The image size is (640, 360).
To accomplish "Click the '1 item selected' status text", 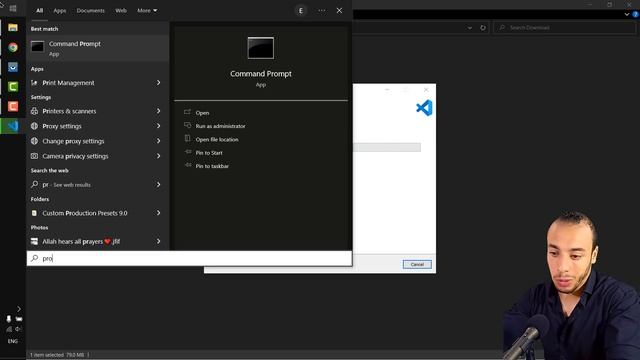I will click(x=57, y=355).
